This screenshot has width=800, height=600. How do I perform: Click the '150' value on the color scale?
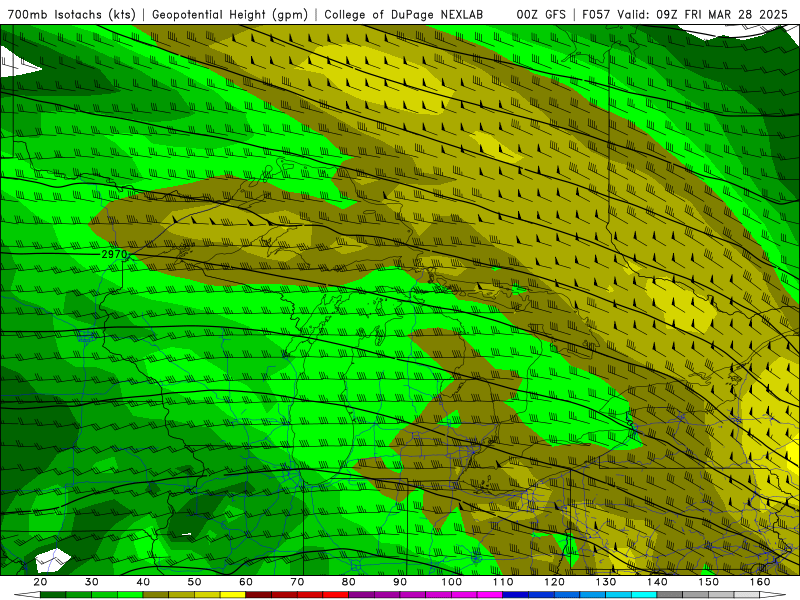coord(709,582)
